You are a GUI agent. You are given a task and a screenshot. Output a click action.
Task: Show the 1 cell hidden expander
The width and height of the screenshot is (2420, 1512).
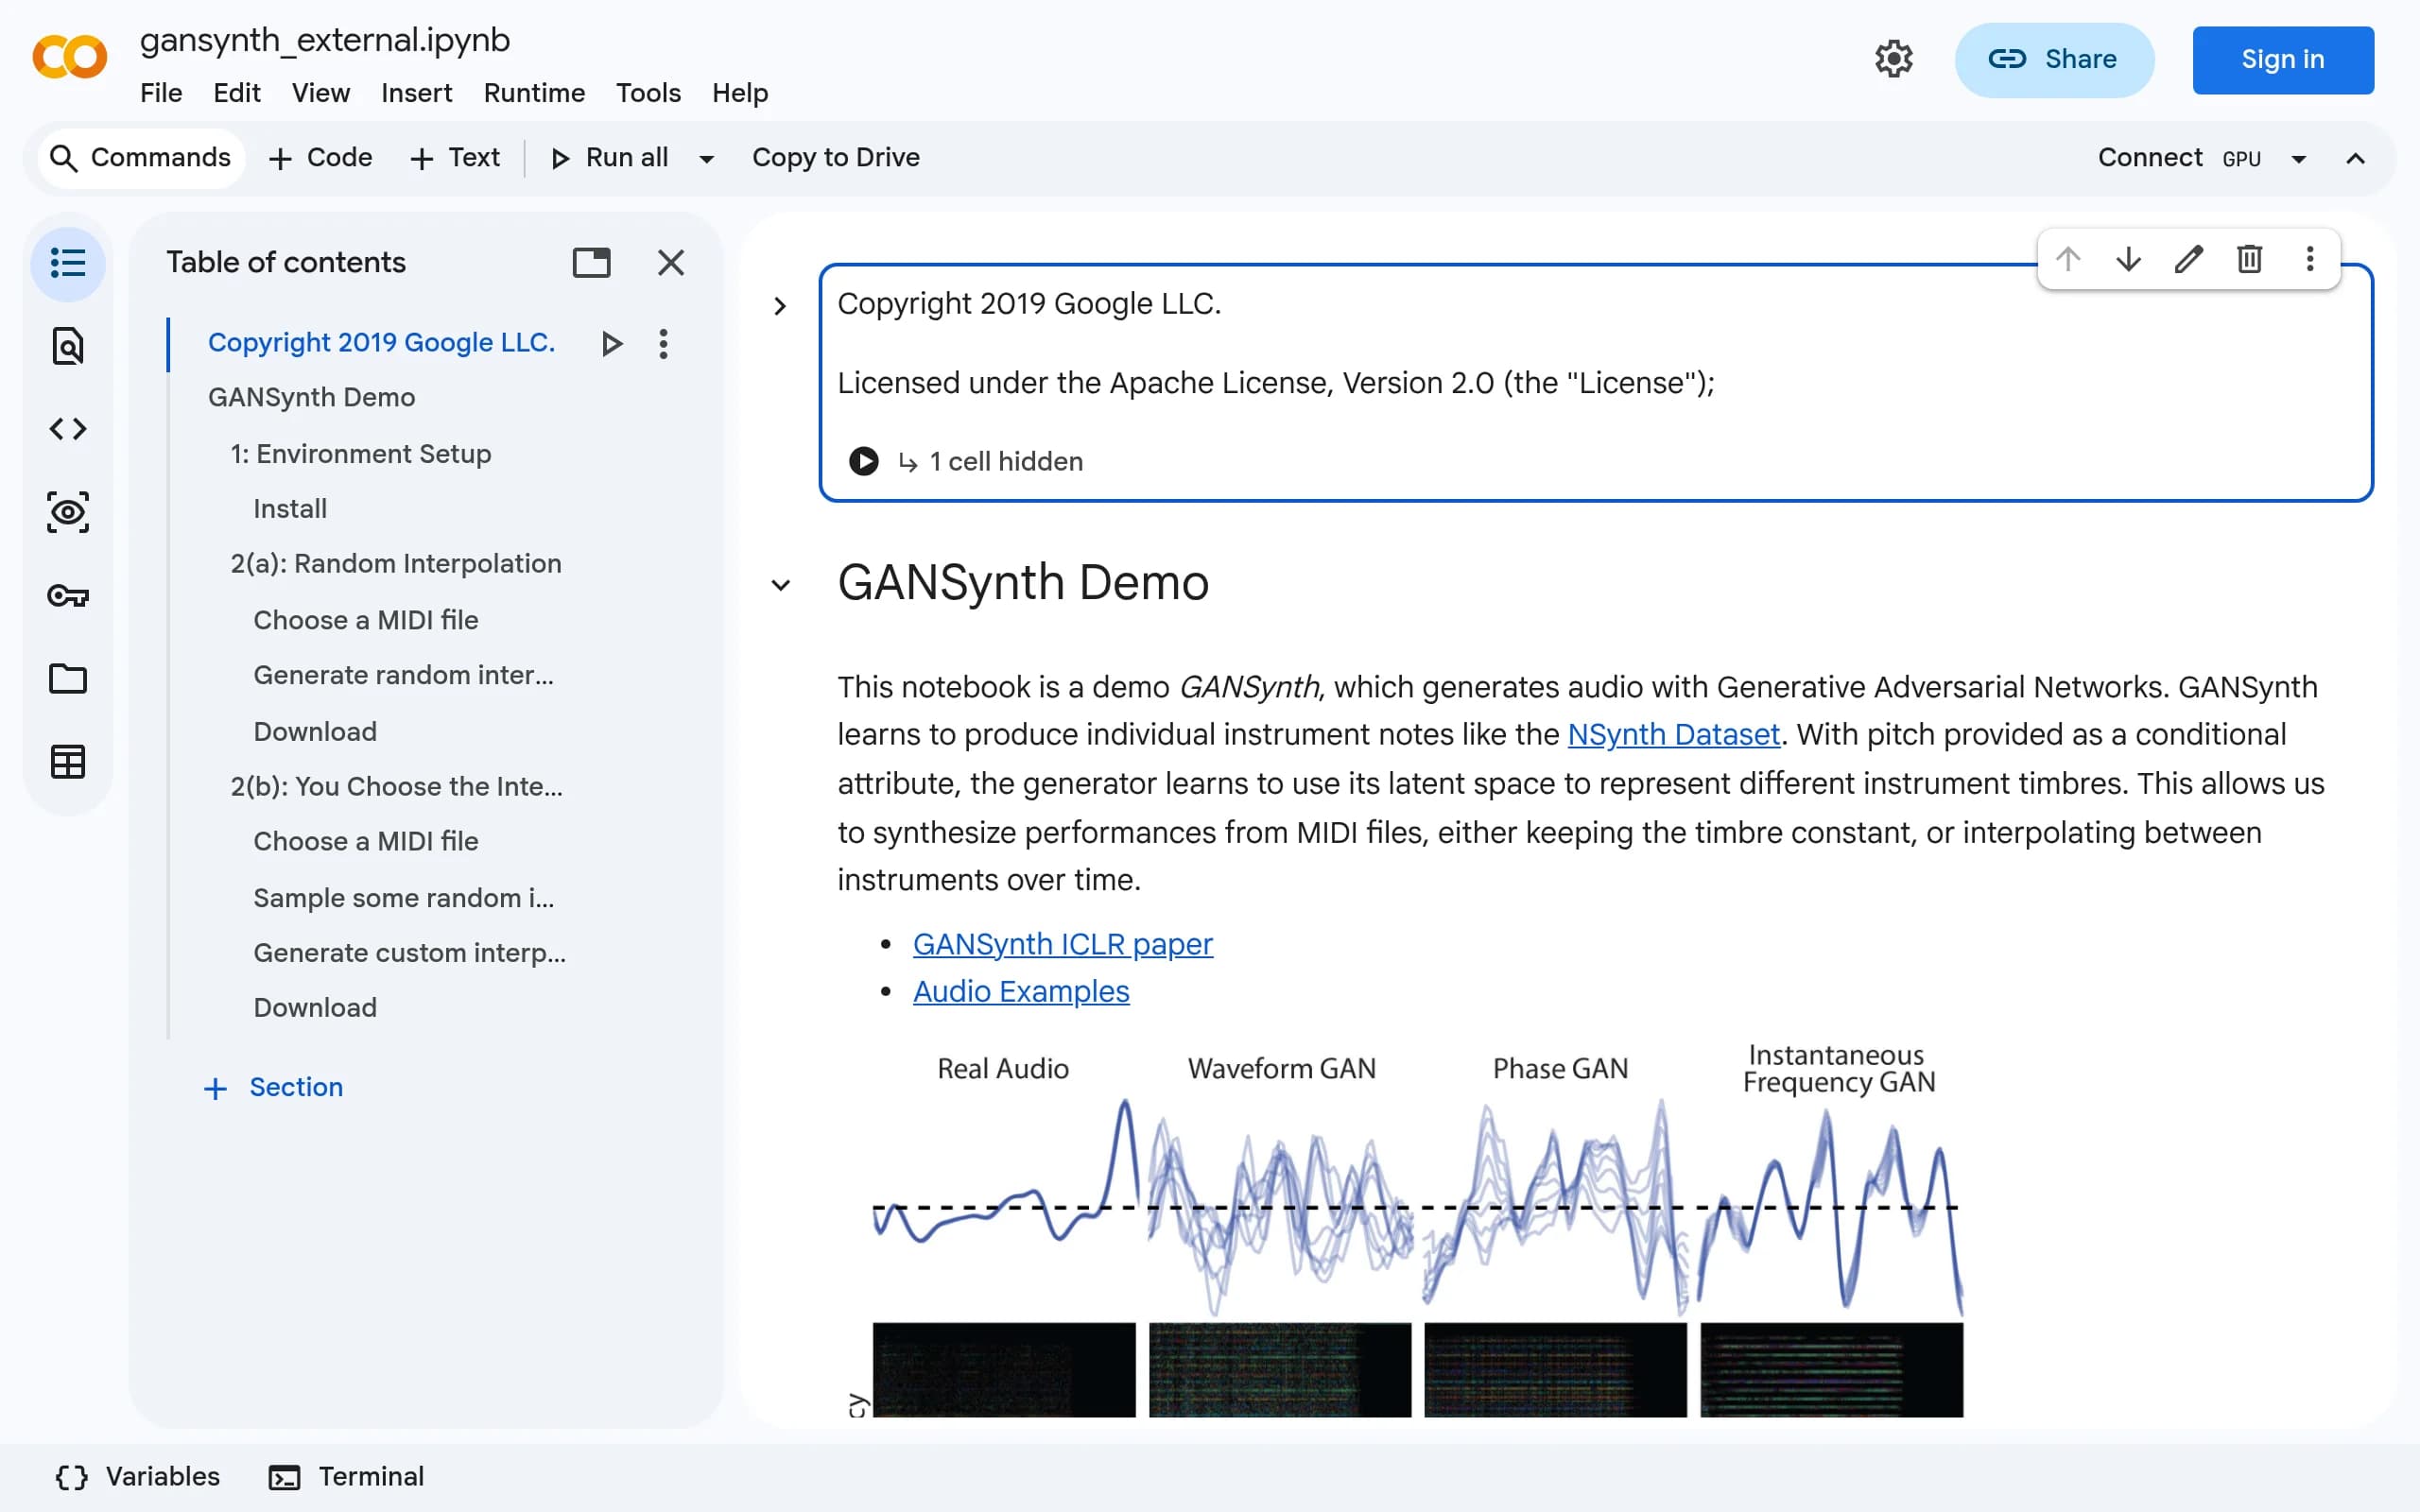pos(990,461)
